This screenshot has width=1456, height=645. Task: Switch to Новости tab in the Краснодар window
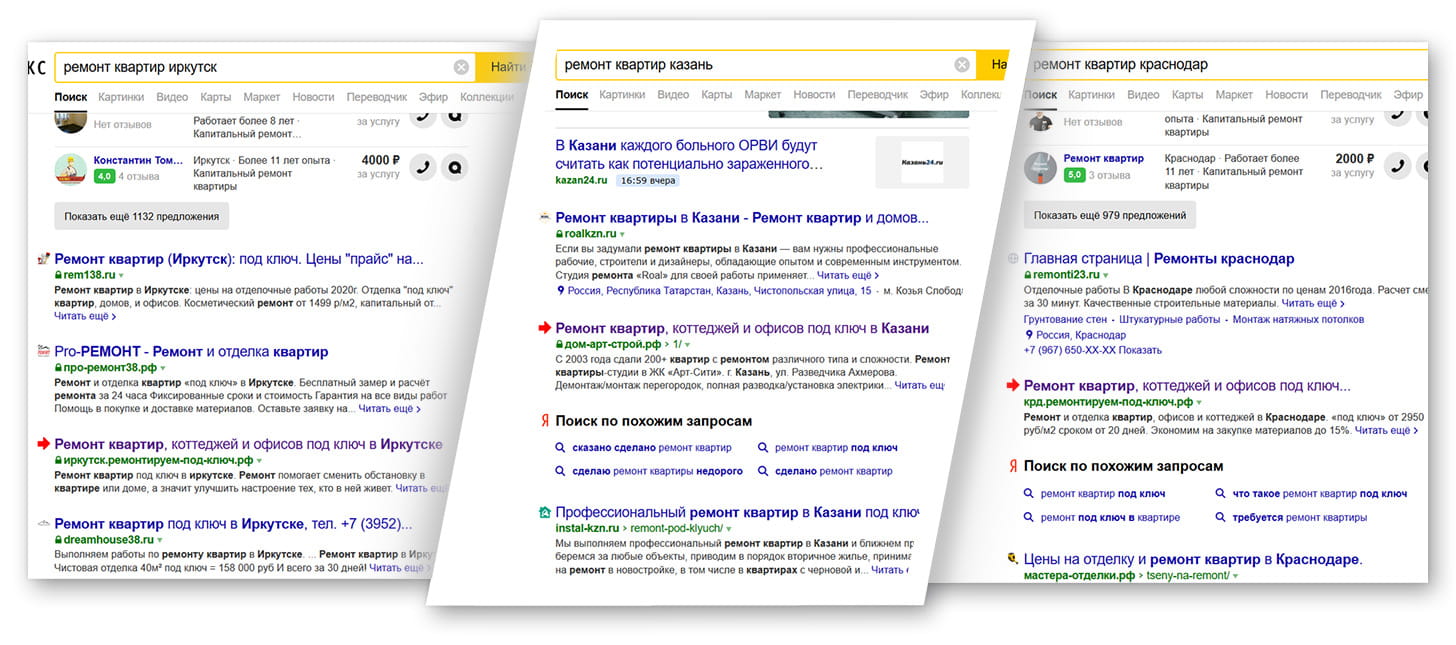[1286, 95]
